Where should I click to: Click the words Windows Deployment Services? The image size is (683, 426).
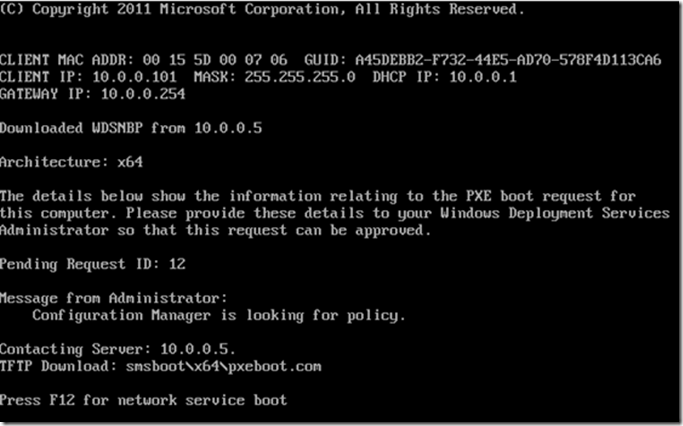(x=555, y=213)
